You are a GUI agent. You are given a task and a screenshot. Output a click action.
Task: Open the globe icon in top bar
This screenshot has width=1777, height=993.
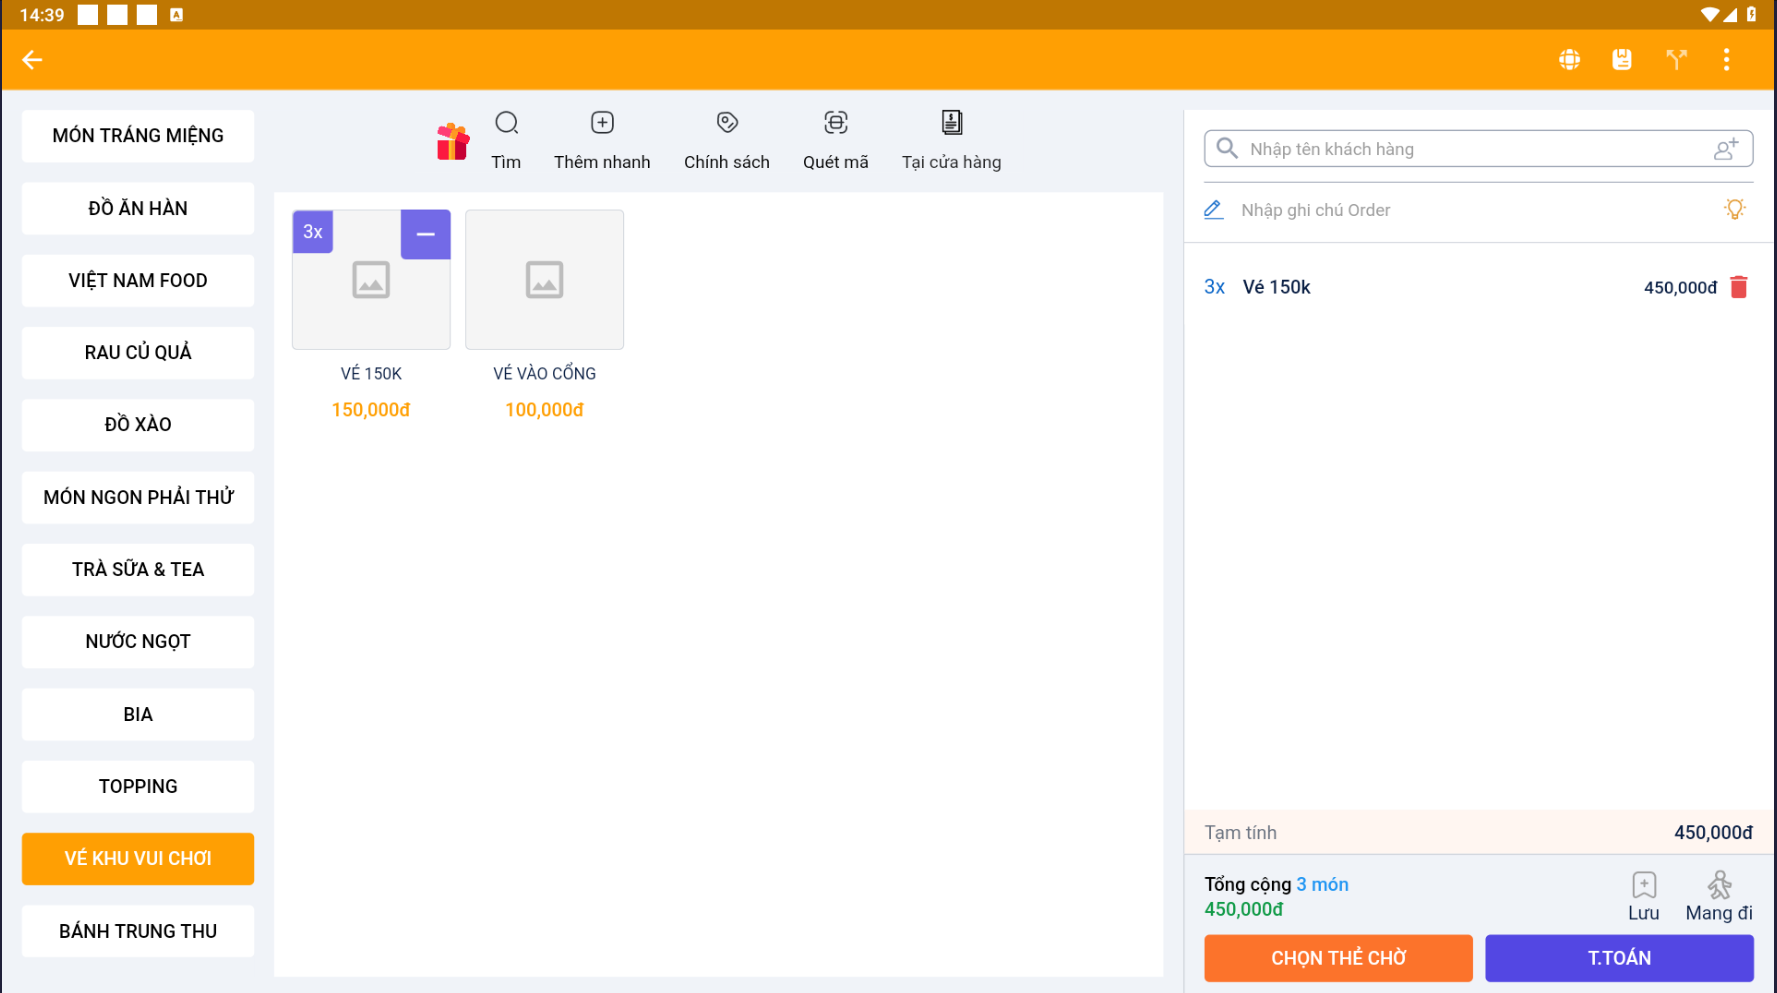[x=1569, y=60]
